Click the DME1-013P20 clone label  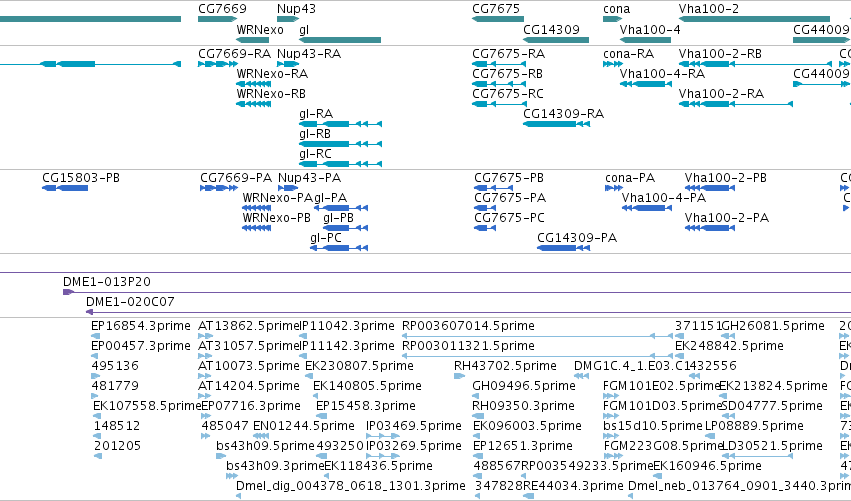click(107, 282)
